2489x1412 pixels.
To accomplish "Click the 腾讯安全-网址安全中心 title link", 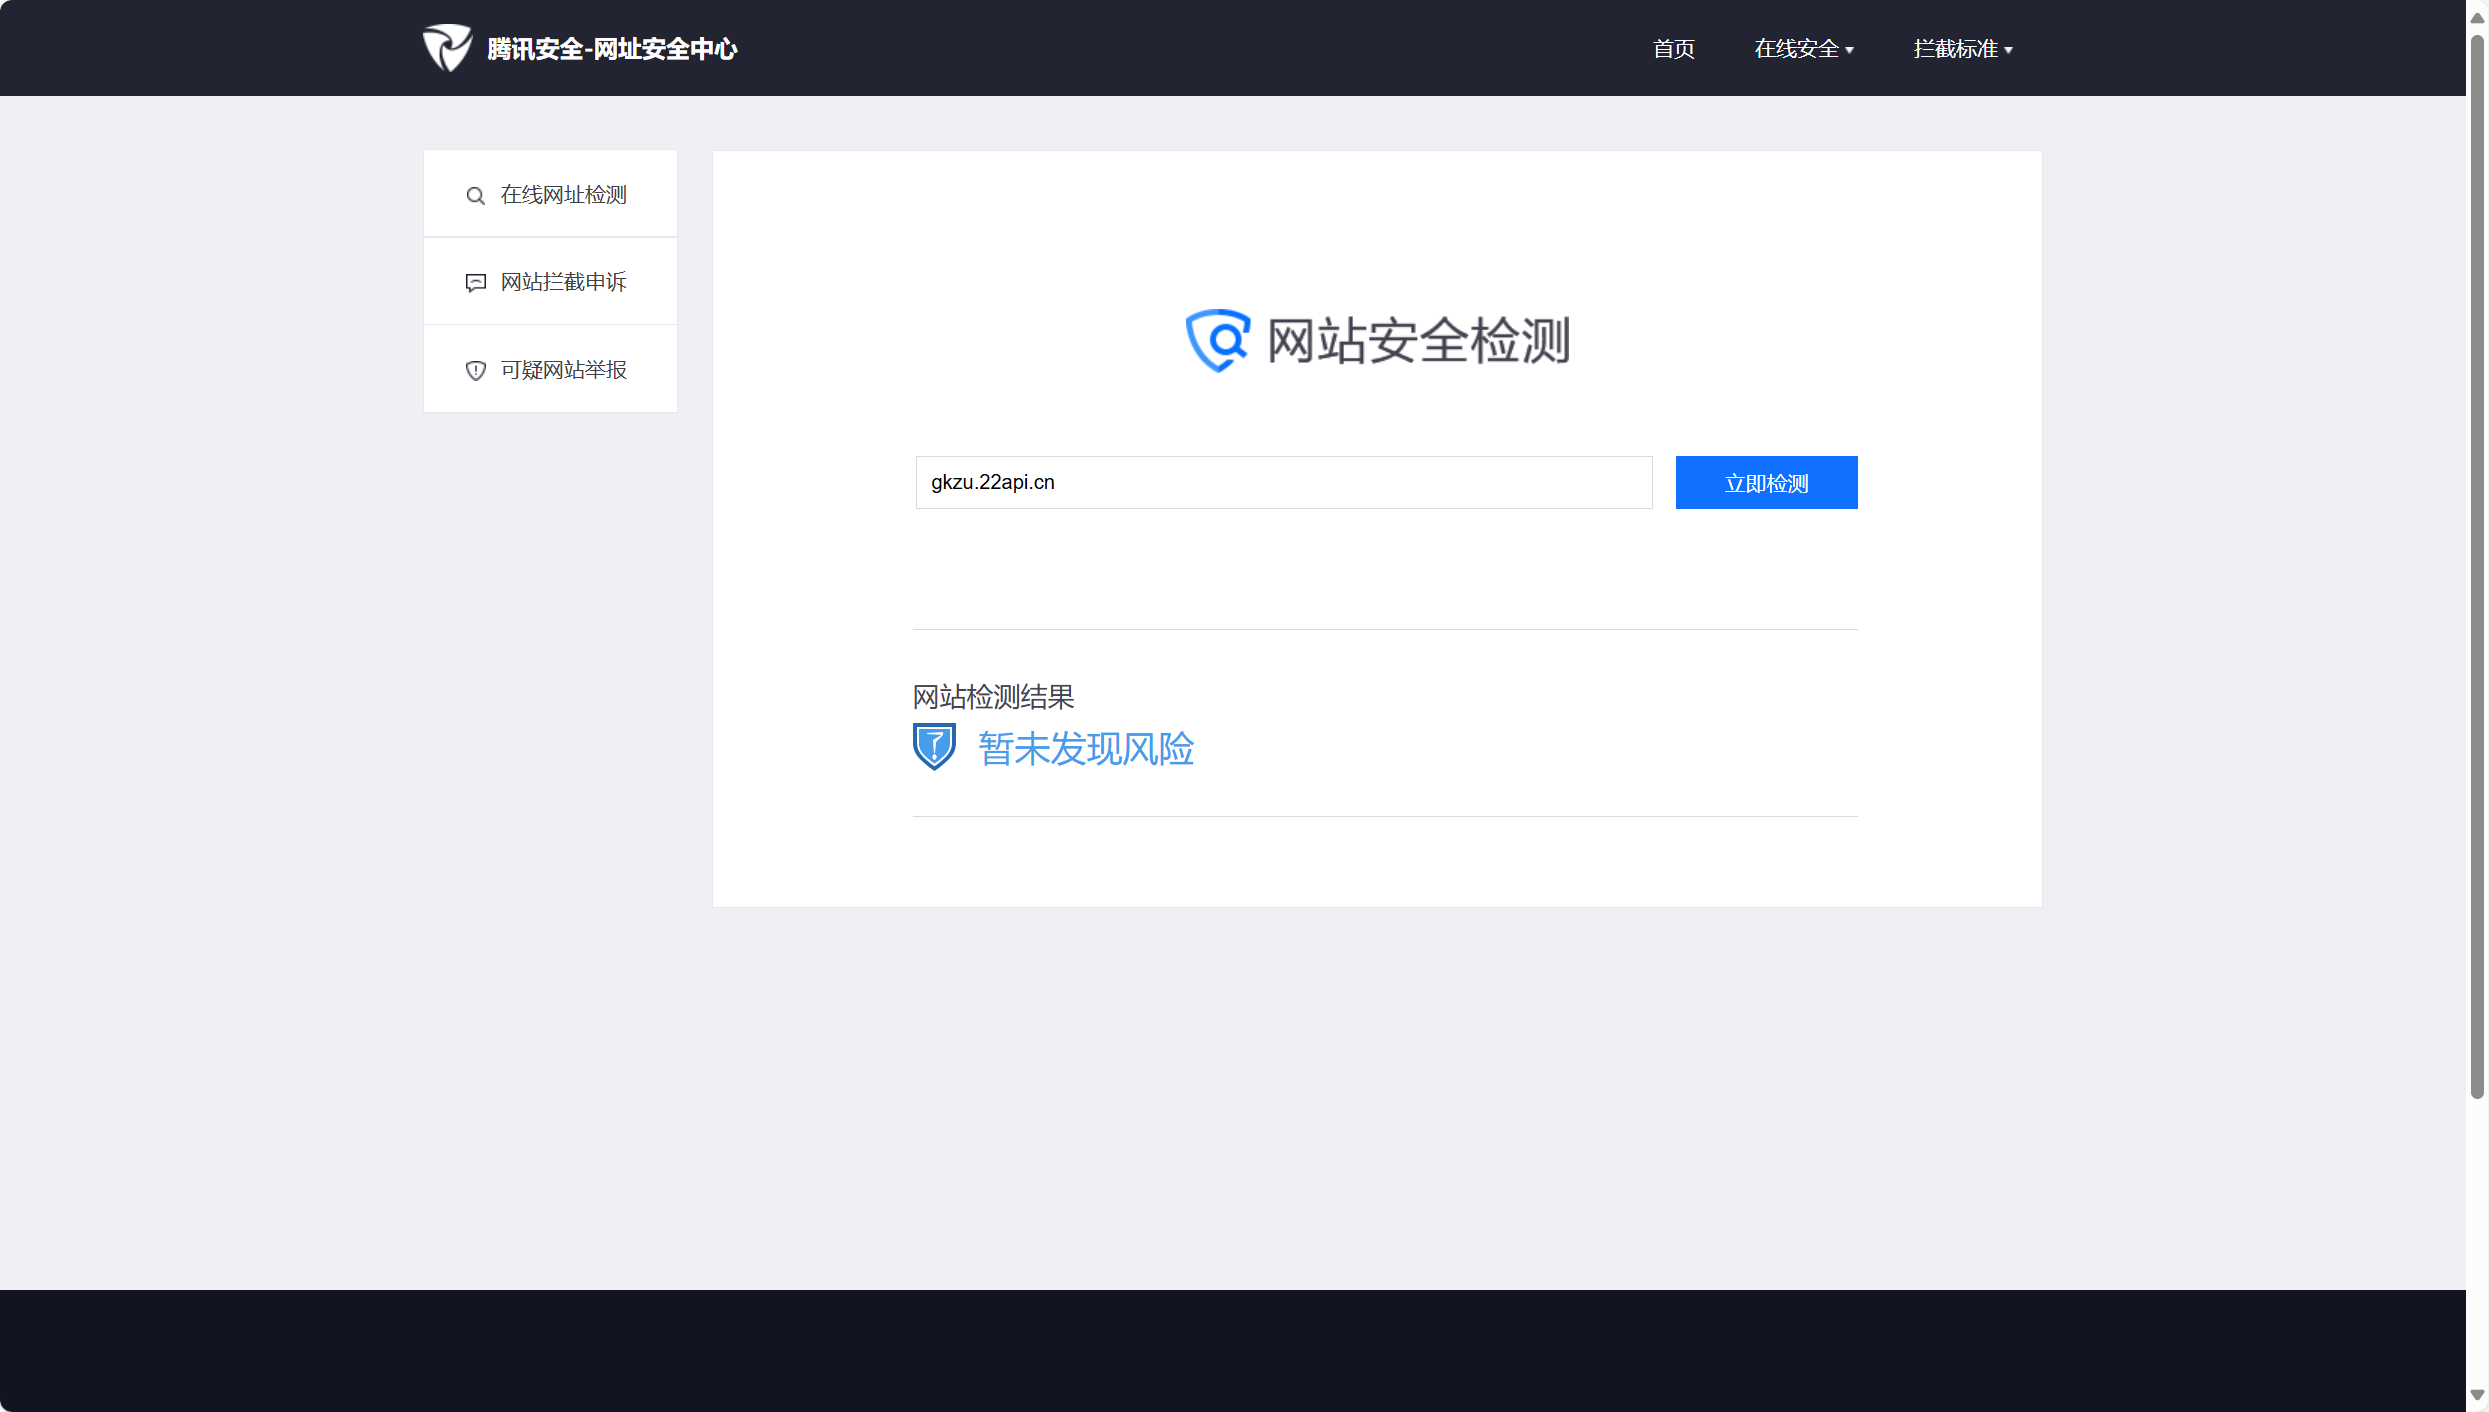I will (x=612, y=49).
